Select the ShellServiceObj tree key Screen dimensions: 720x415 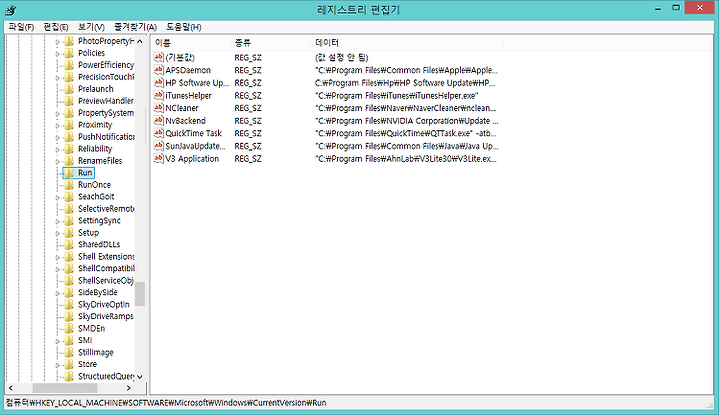106,280
